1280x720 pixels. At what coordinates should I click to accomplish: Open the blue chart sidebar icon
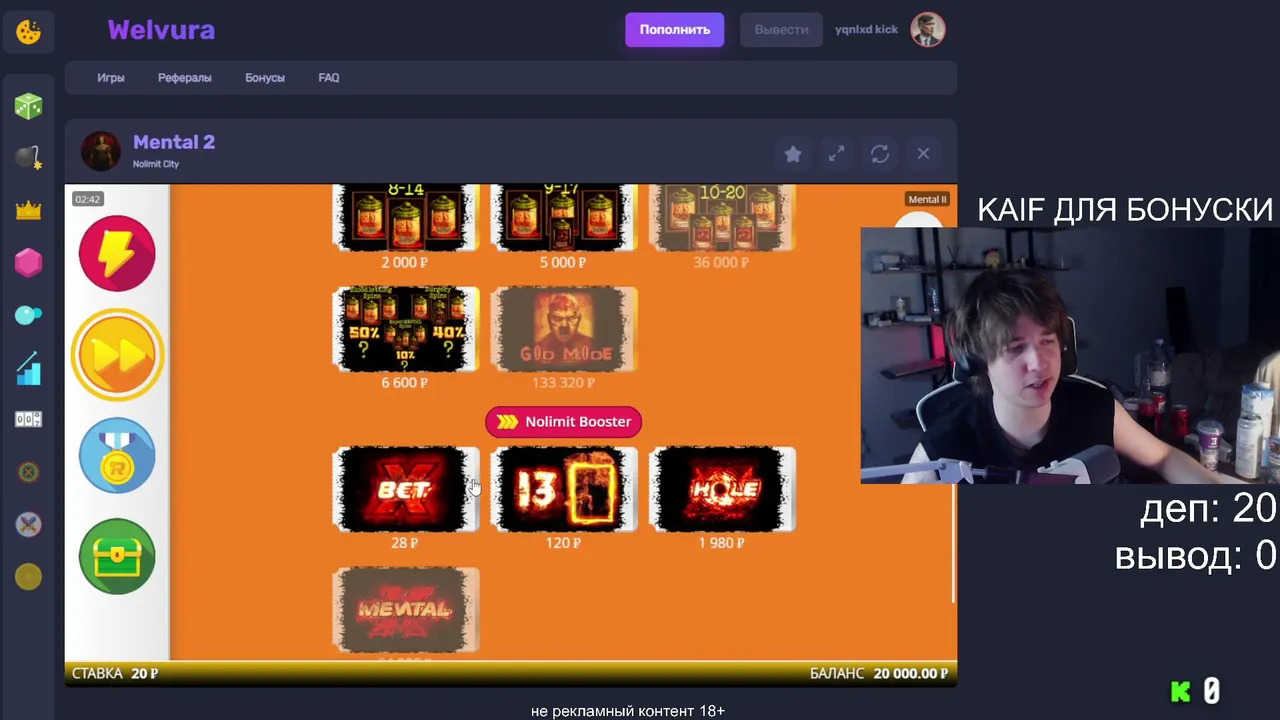click(28, 368)
